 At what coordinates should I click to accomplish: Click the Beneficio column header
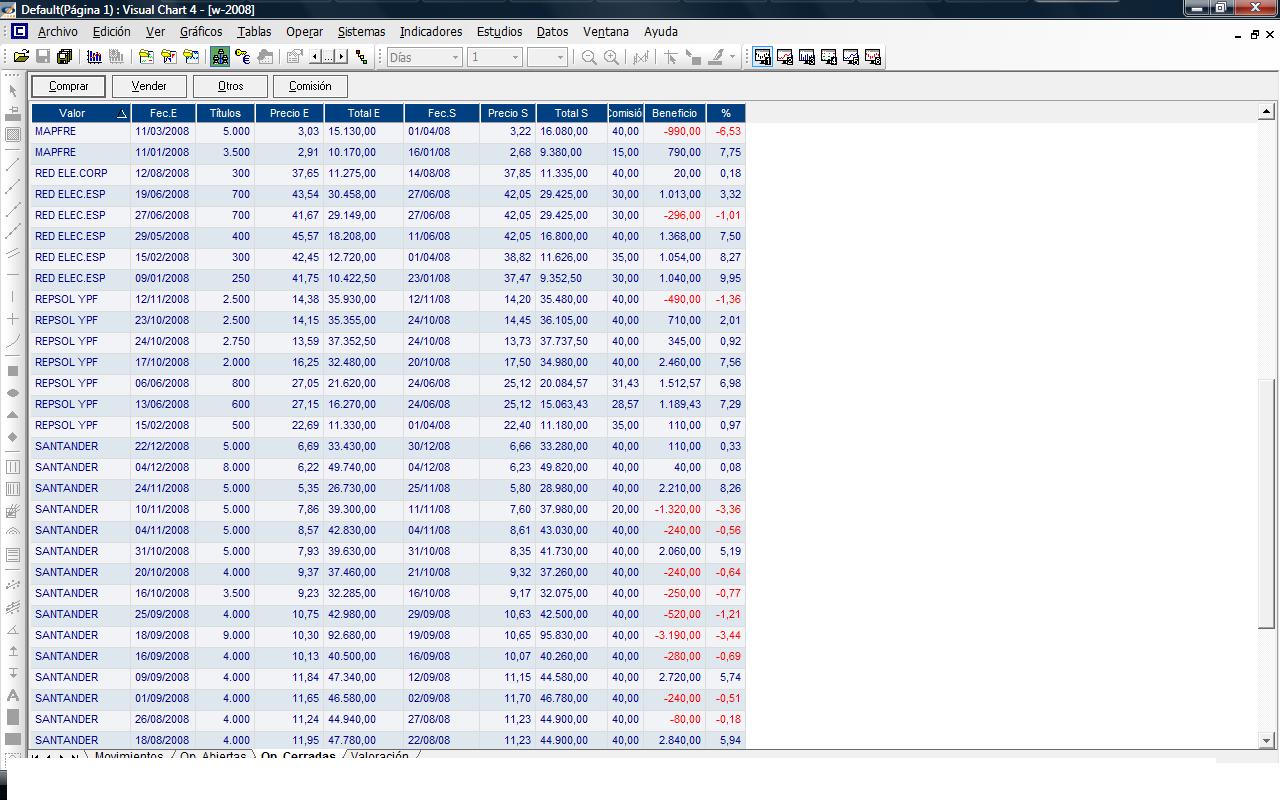675,113
